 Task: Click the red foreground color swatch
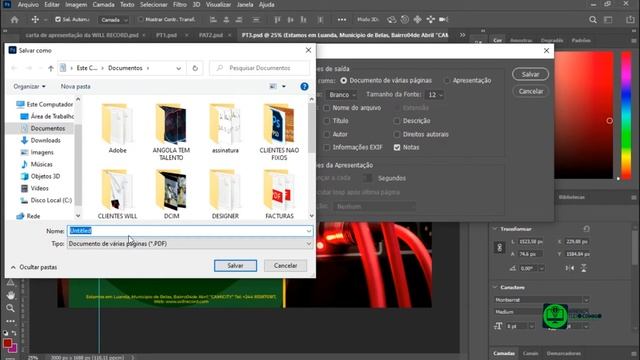click(x=7, y=343)
